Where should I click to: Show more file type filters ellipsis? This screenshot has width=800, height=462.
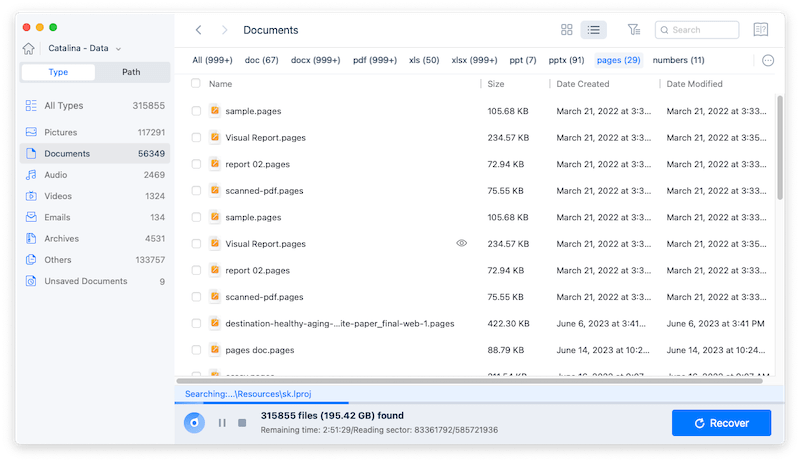pos(768,61)
